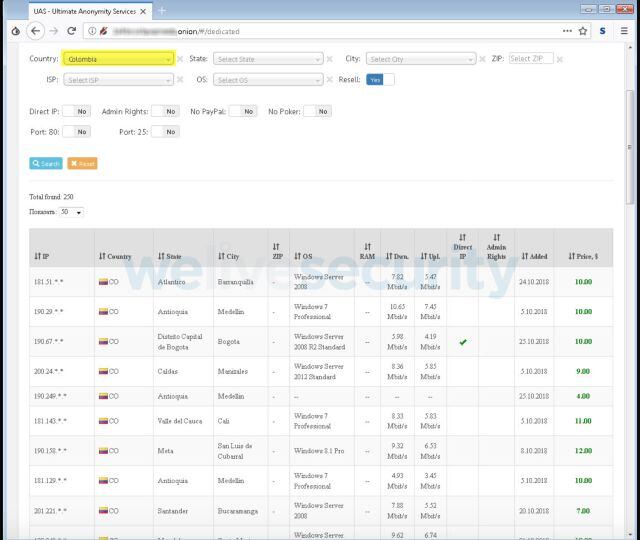Open a new browser tab

162,10
